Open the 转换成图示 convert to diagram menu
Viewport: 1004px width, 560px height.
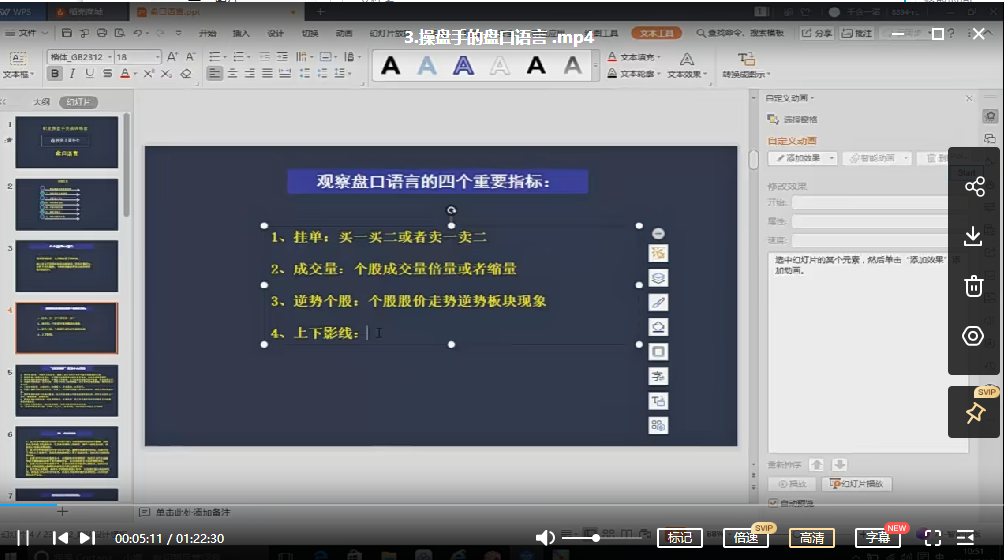pyautogui.click(x=746, y=66)
